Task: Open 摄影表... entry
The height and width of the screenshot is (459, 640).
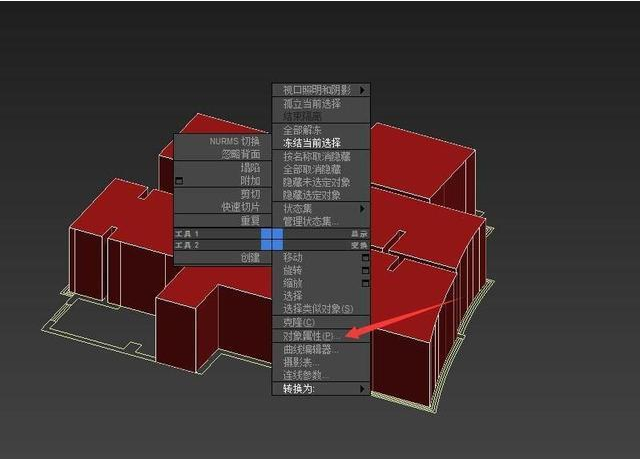Action: click(x=301, y=362)
